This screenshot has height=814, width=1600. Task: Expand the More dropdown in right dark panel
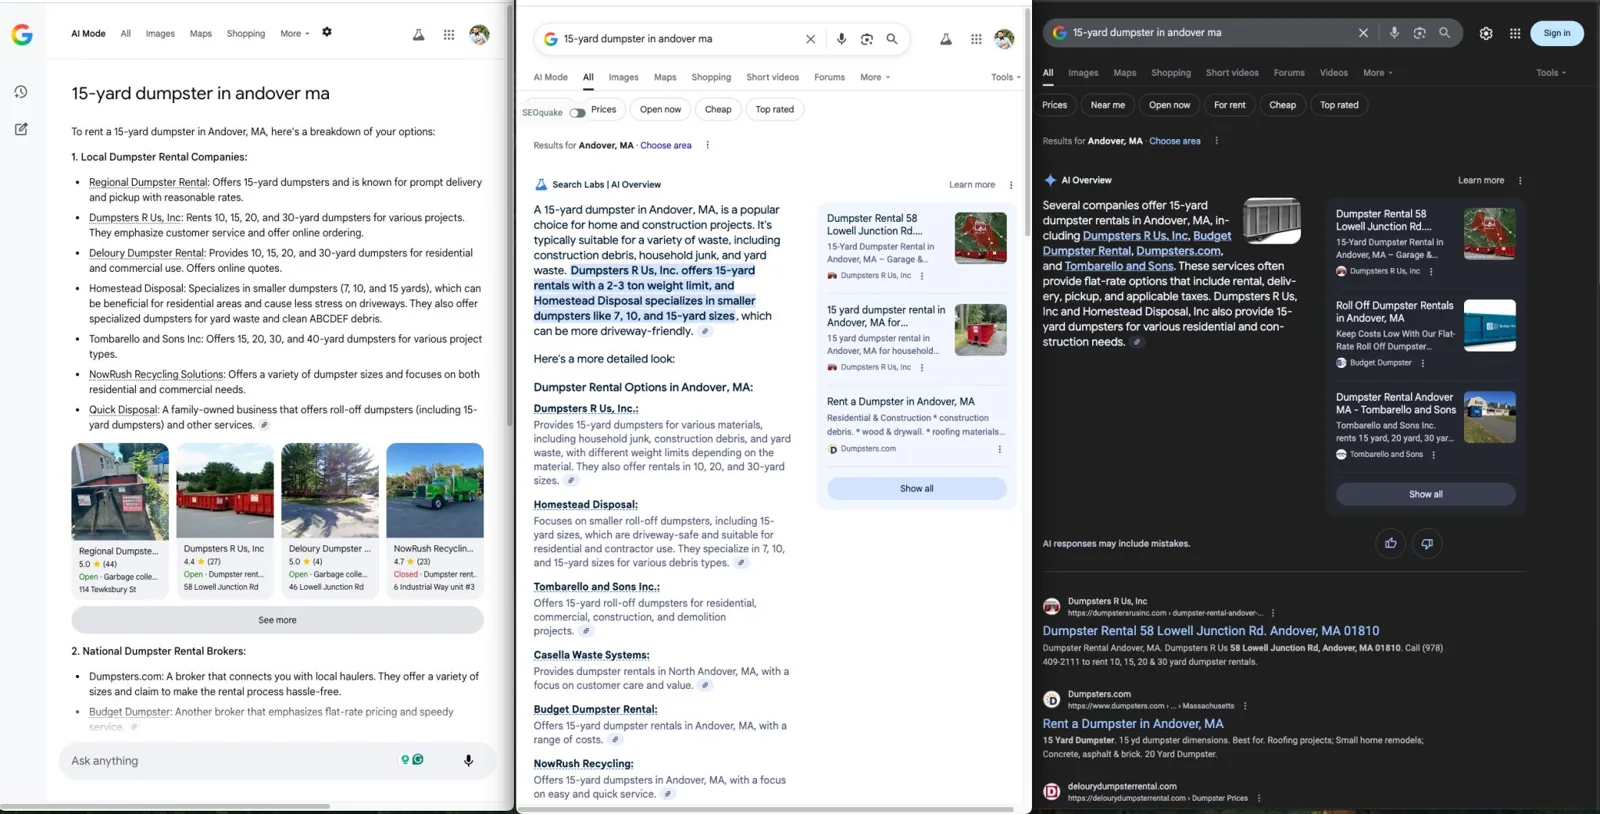pyautogui.click(x=1377, y=73)
